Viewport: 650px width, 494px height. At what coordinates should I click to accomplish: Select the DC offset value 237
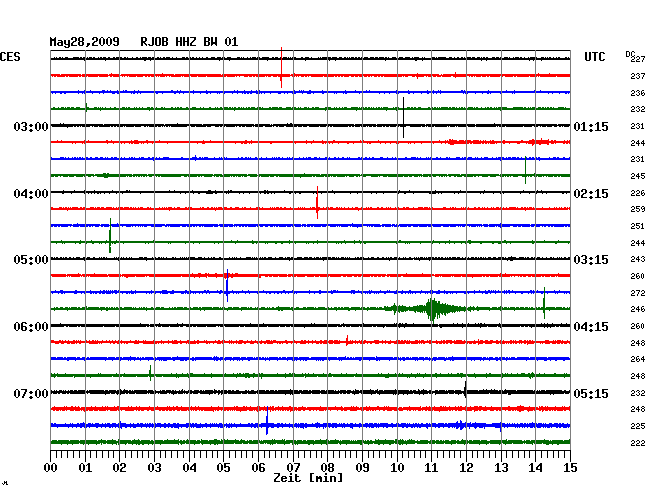(x=638, y=76)
